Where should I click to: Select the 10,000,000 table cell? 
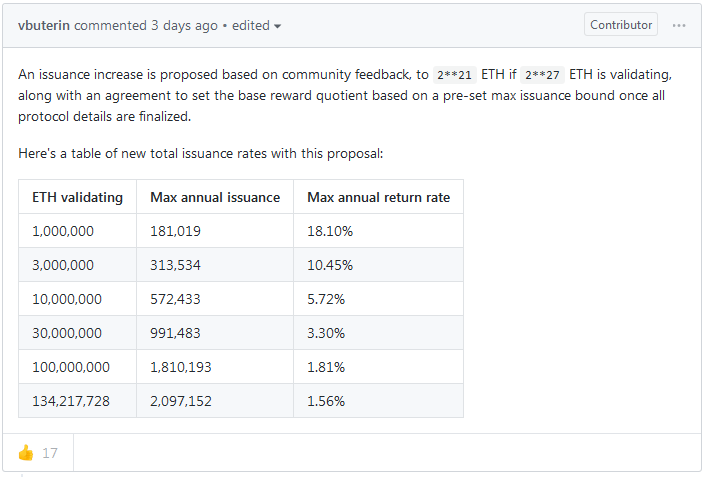click(67, 299)
